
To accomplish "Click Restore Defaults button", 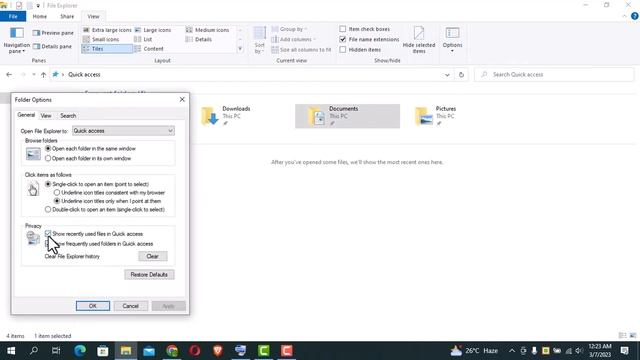I will 149,275.
